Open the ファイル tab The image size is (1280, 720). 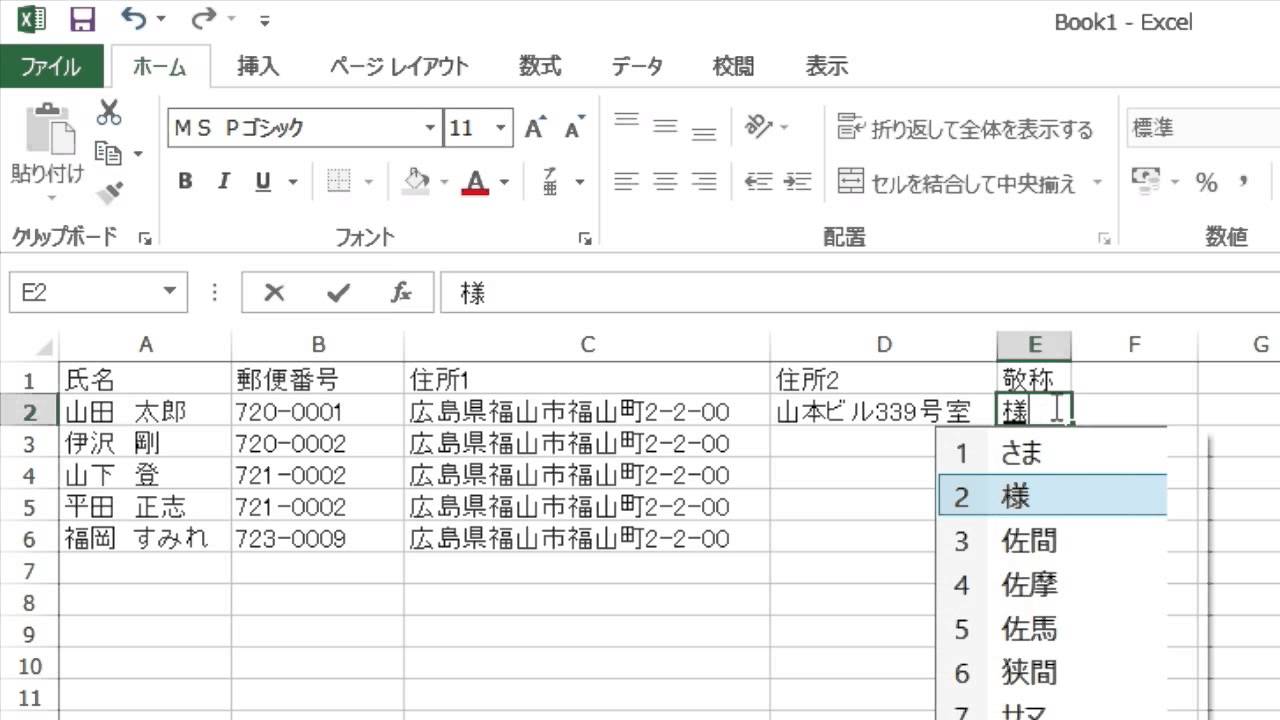pos(50,67)
